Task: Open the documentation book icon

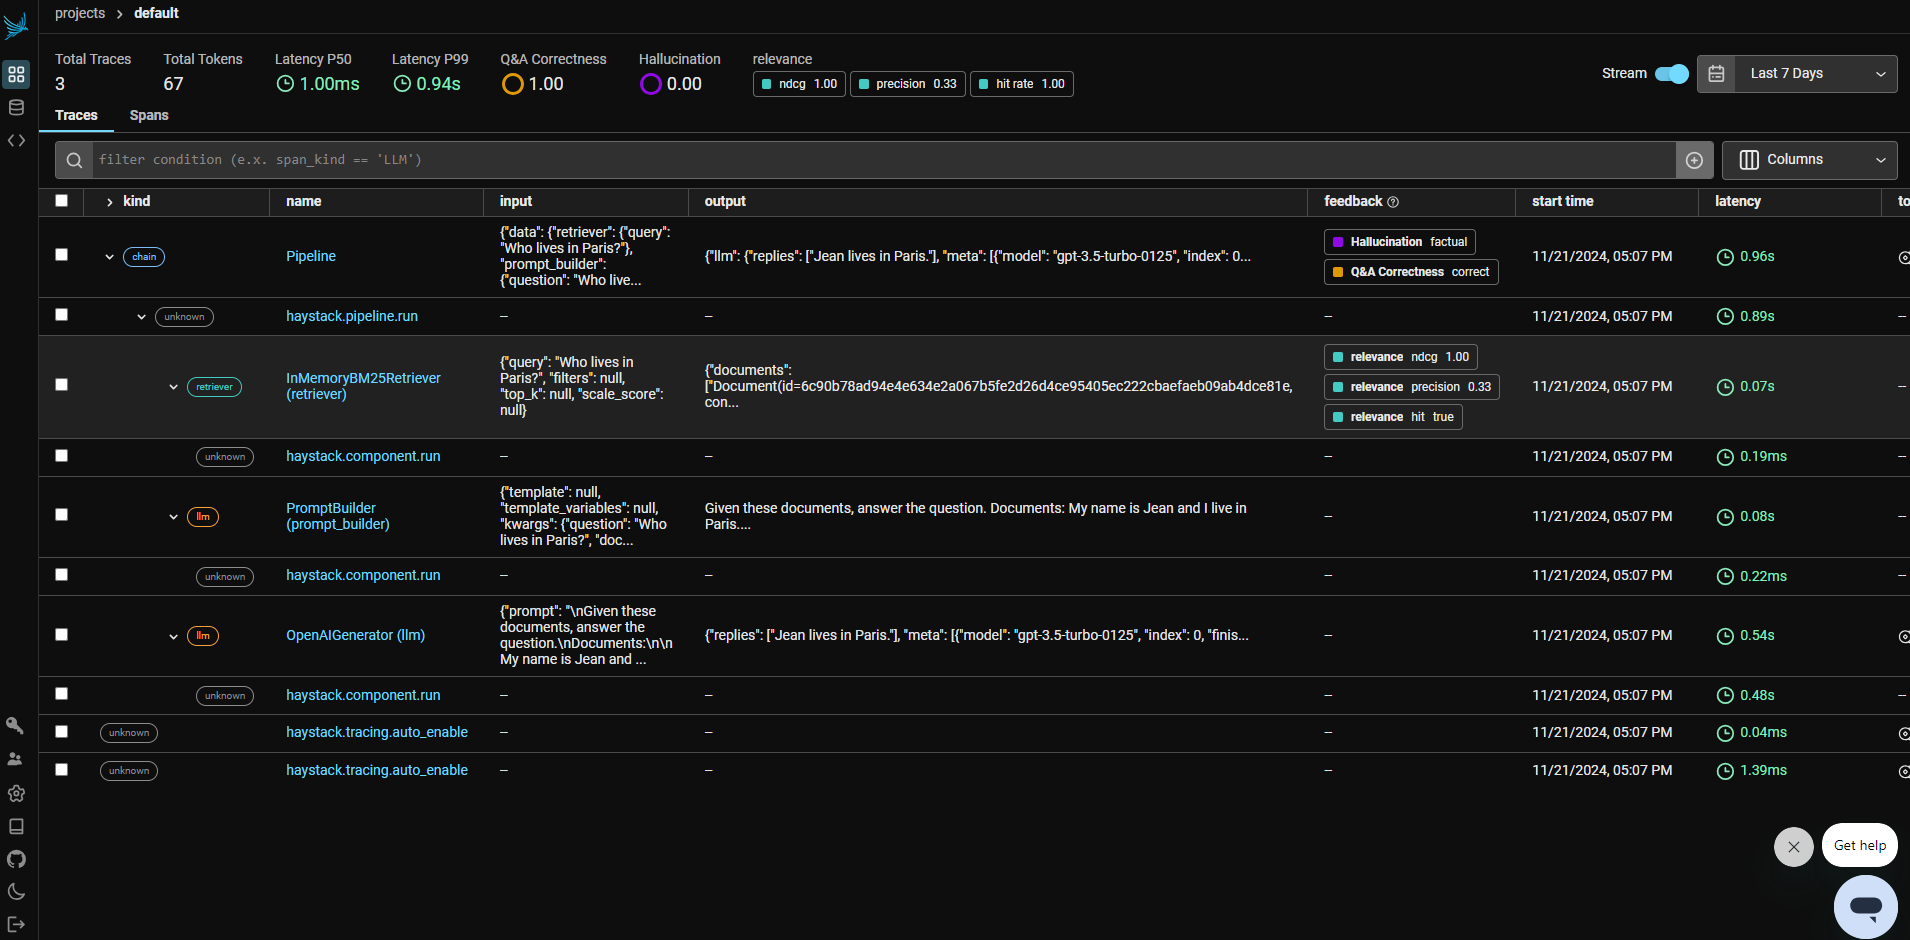Action: pos(16,826)
